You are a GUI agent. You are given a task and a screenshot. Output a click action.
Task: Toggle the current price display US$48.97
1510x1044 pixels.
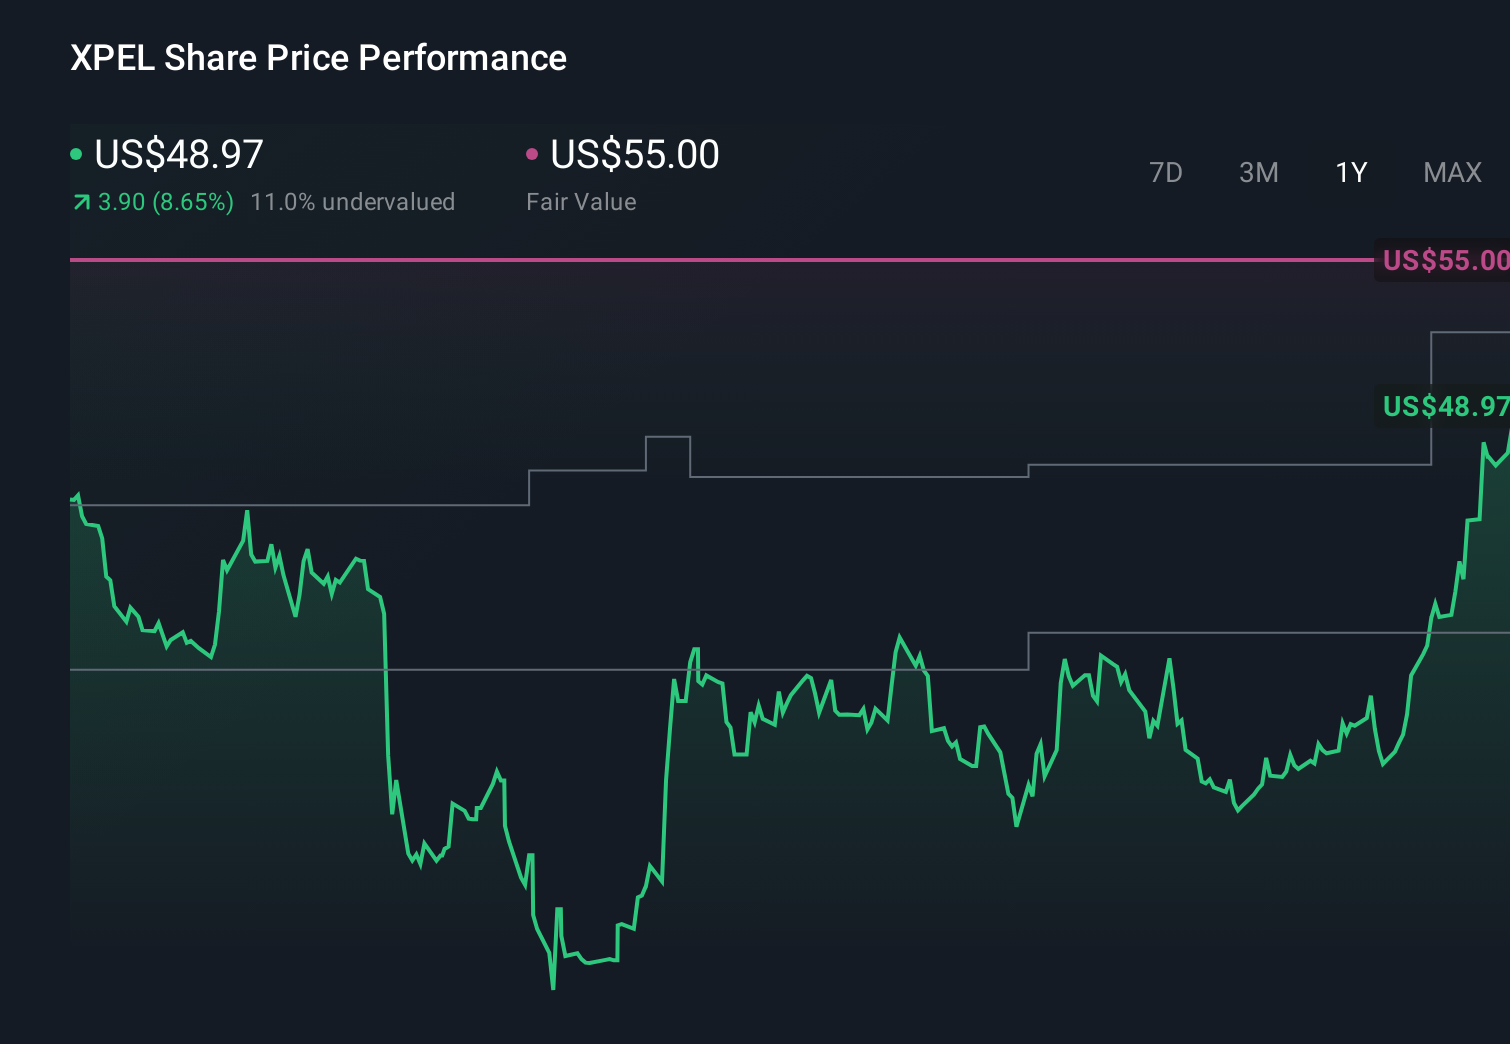tap(178, 153)
